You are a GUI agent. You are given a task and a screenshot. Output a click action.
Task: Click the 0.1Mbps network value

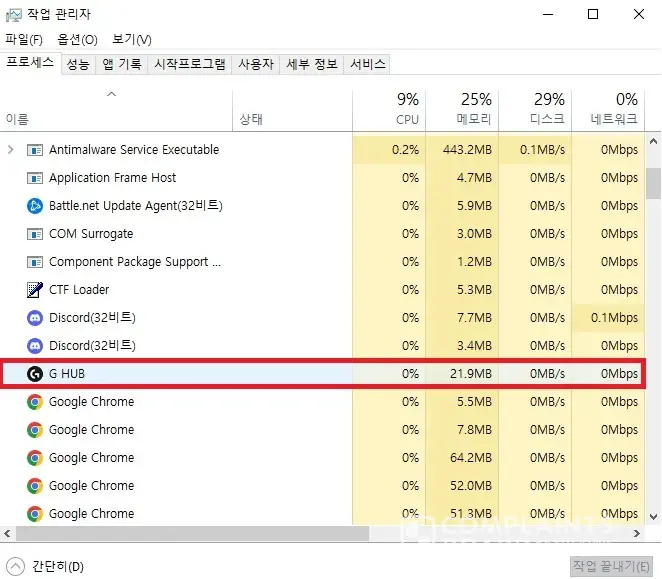[x=614, y=318]
